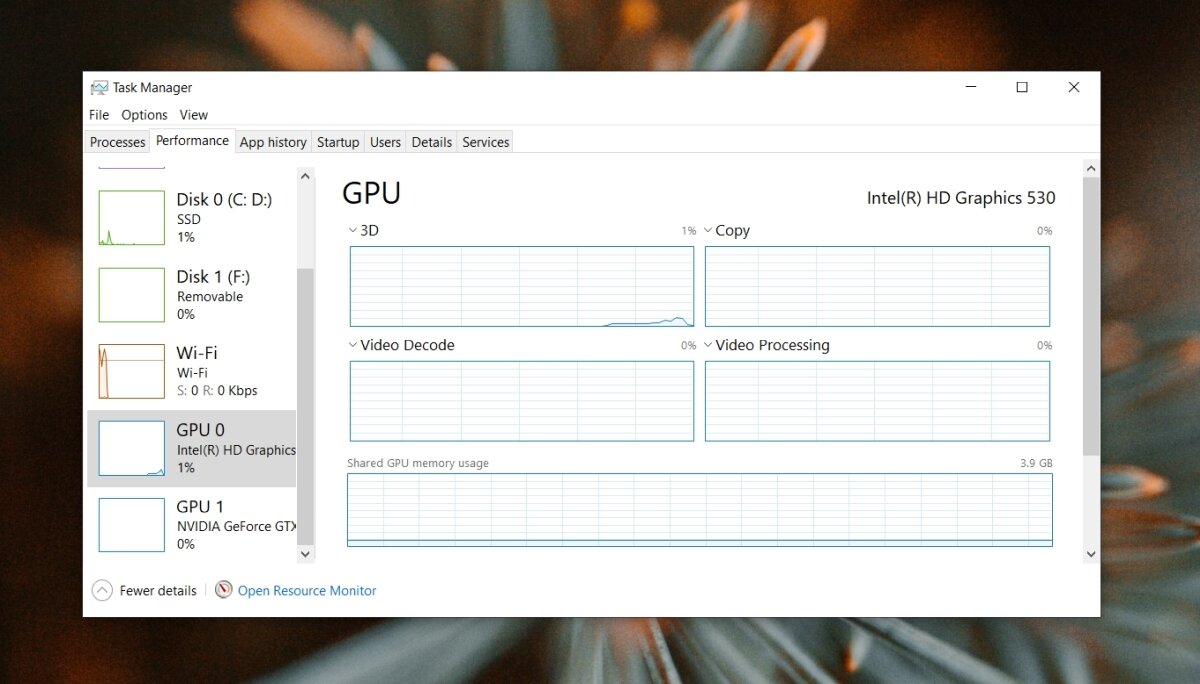Open the View menu

193,115
